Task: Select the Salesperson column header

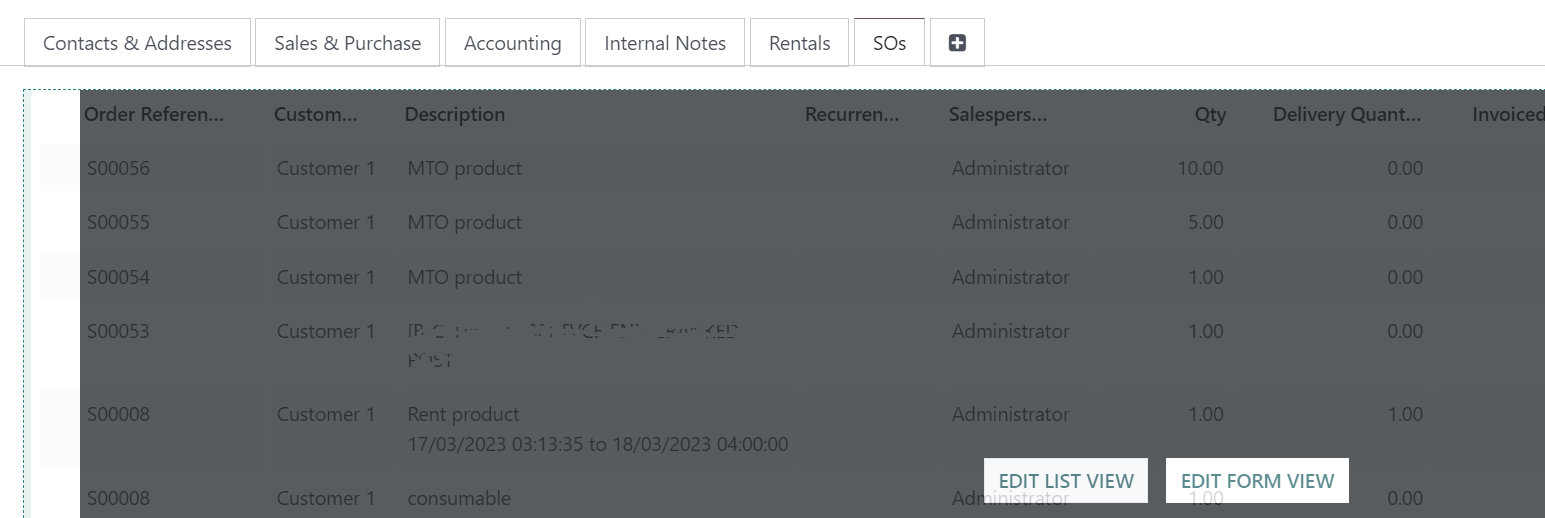Action: [998, 115]
